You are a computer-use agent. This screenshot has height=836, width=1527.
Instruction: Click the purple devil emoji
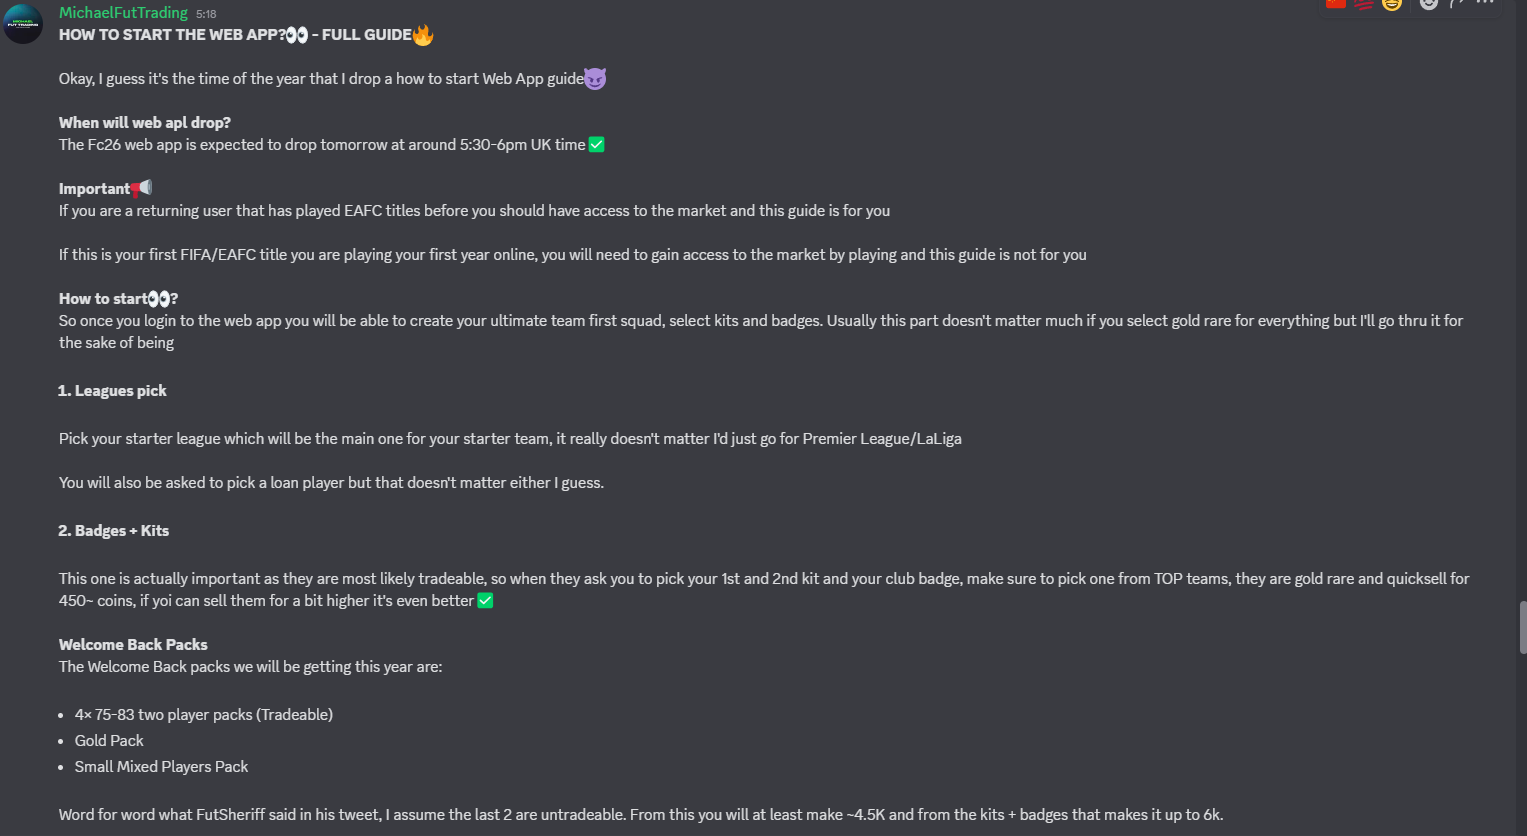coord(595,79)
